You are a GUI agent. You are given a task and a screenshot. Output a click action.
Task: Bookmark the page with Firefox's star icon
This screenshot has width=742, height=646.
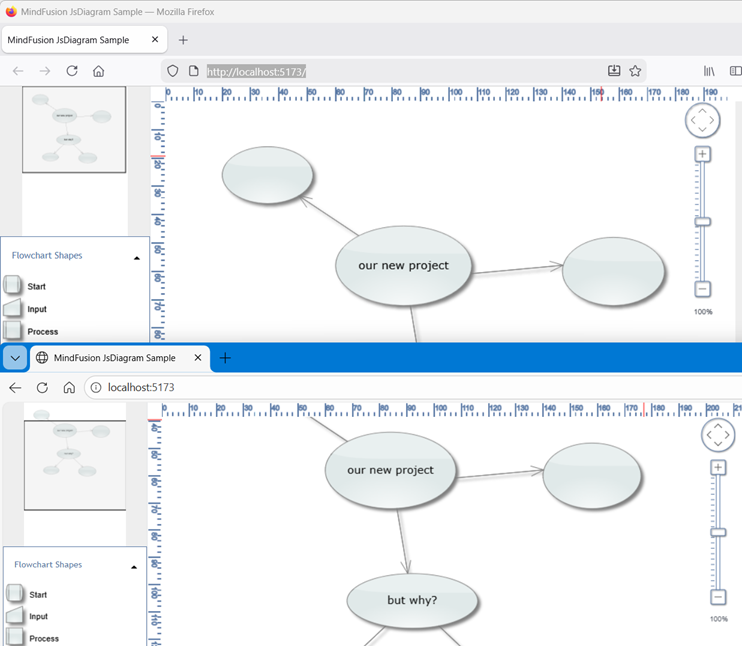(635, 71)
